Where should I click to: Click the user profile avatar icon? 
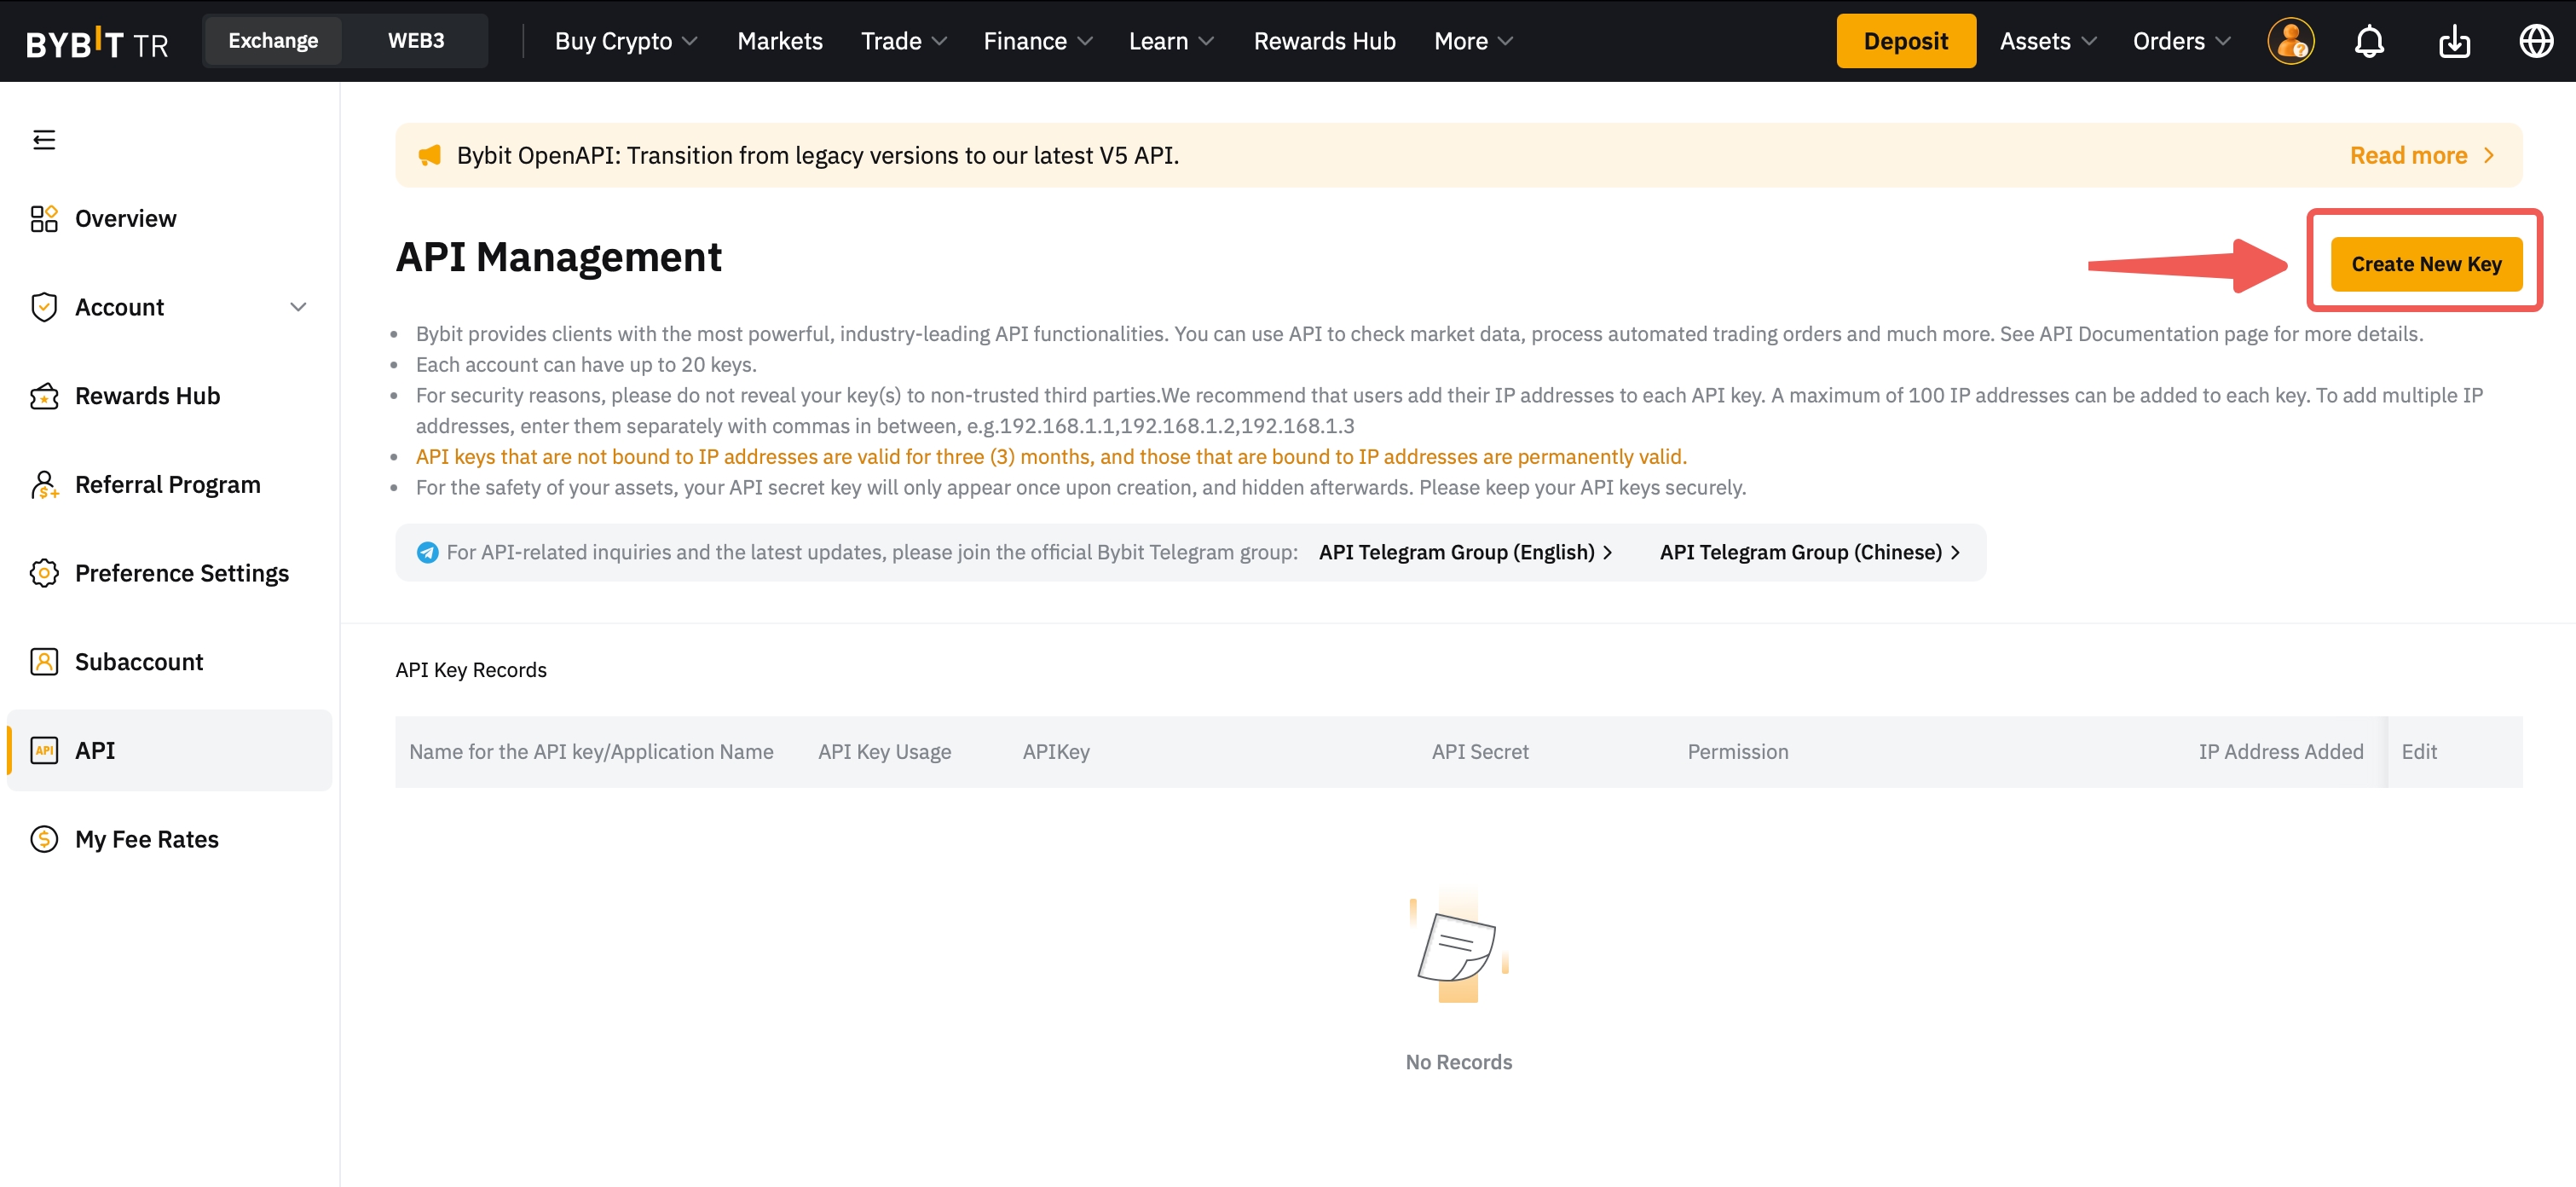click(x=2290, y=41)
